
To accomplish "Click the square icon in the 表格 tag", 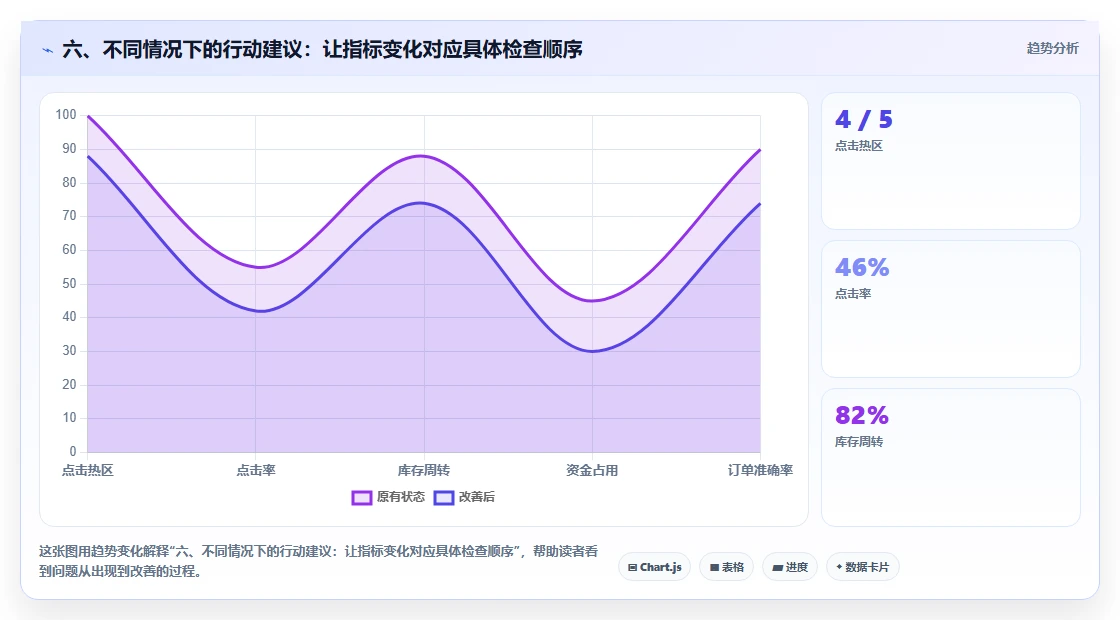I will click(x=714, y=568).
